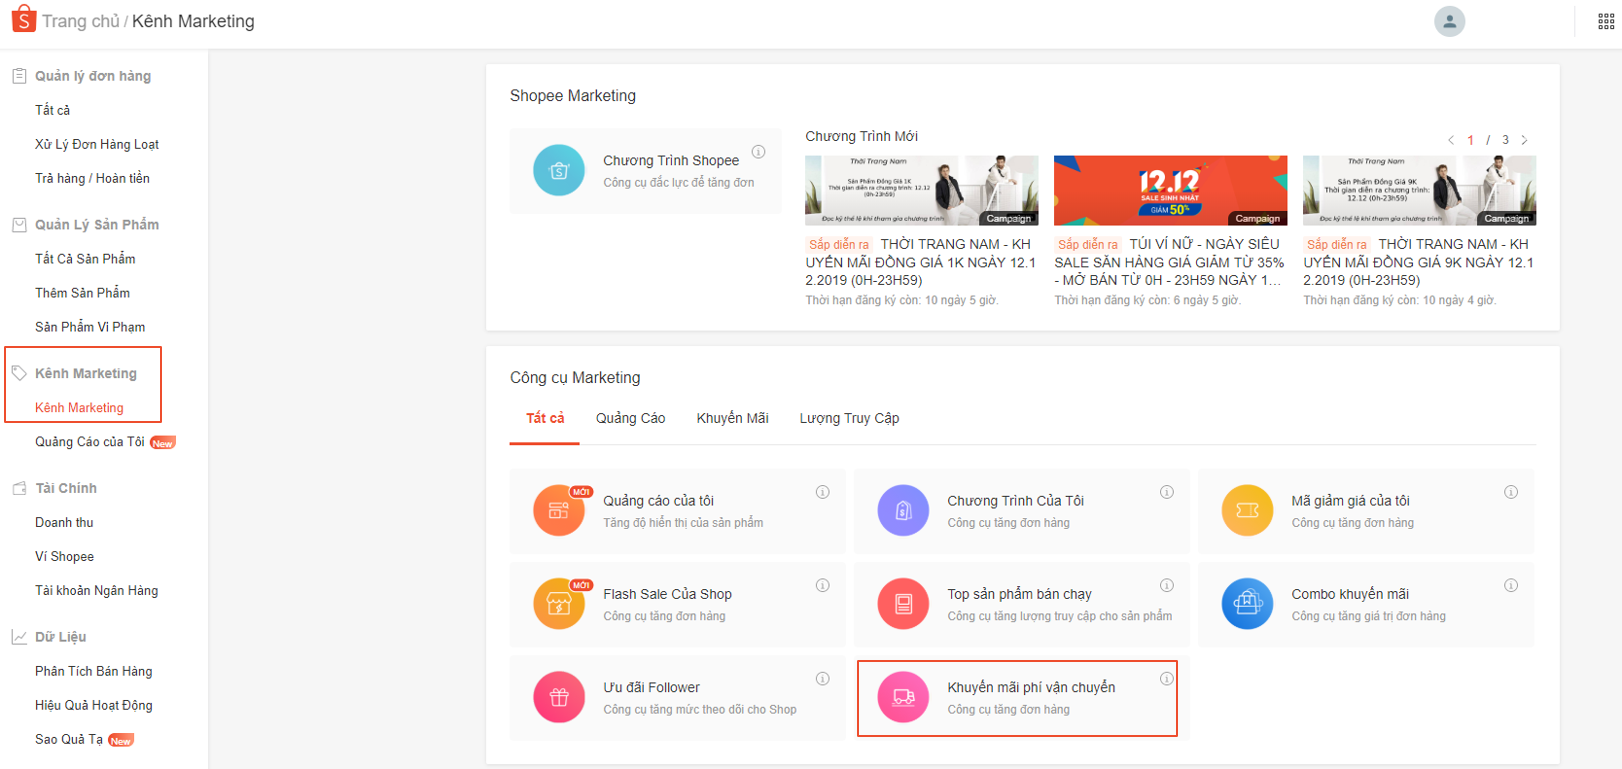This screenshot has height=769, width=1622.
Task: Click the Shopee logo icon
Action: [x=23, y=19]
